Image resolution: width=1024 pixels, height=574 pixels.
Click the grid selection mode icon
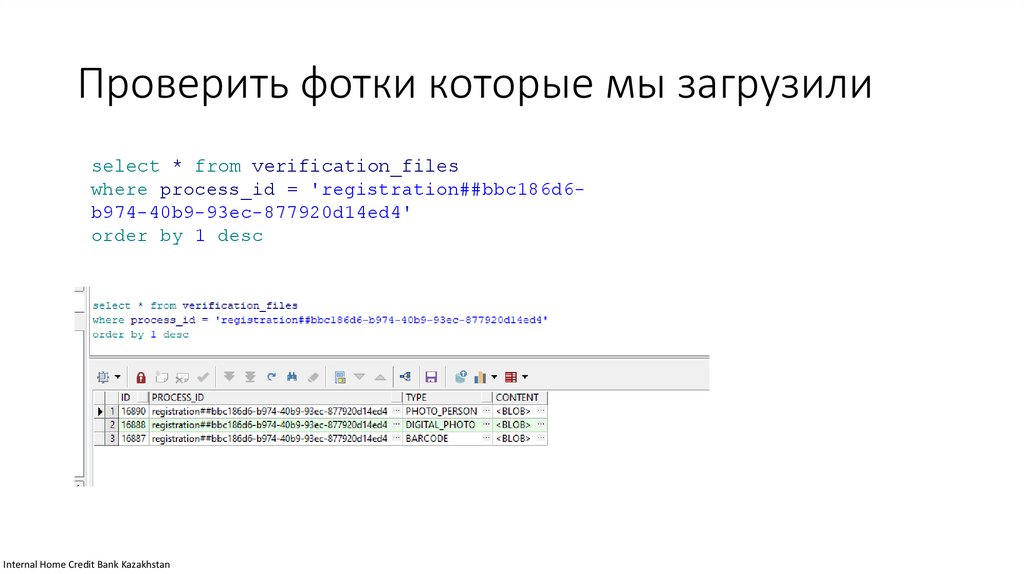tap(103, 377)
